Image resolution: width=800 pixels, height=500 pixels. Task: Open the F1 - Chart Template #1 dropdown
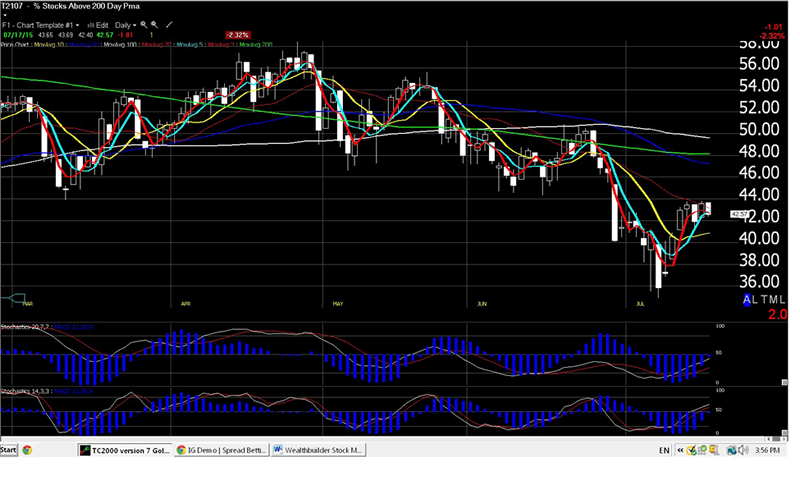click(x=41, y=25)
